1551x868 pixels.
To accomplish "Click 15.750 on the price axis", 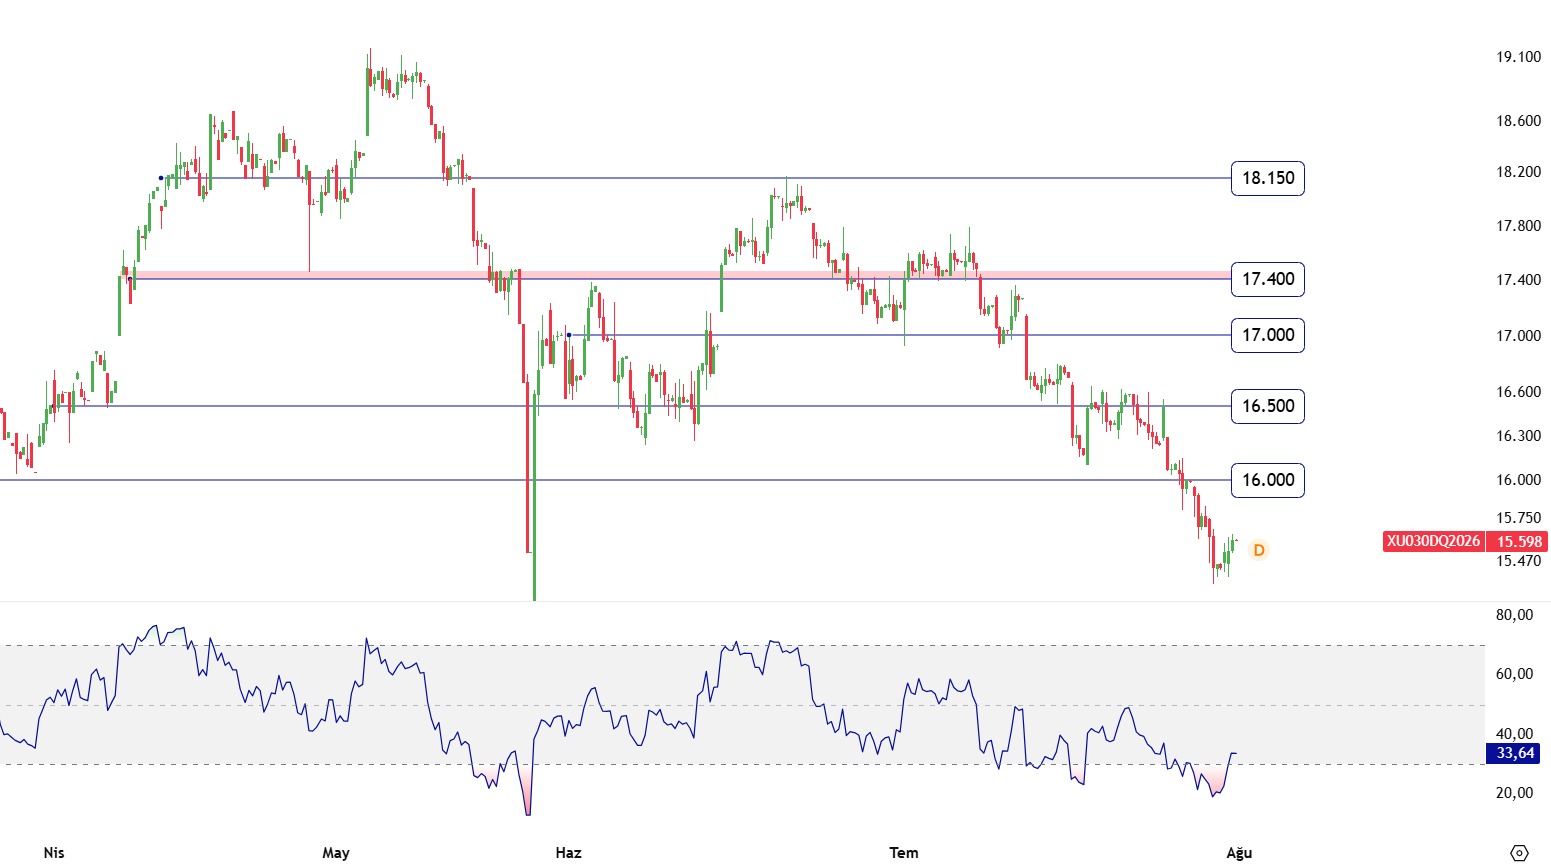I will (x=1518, y=518).
